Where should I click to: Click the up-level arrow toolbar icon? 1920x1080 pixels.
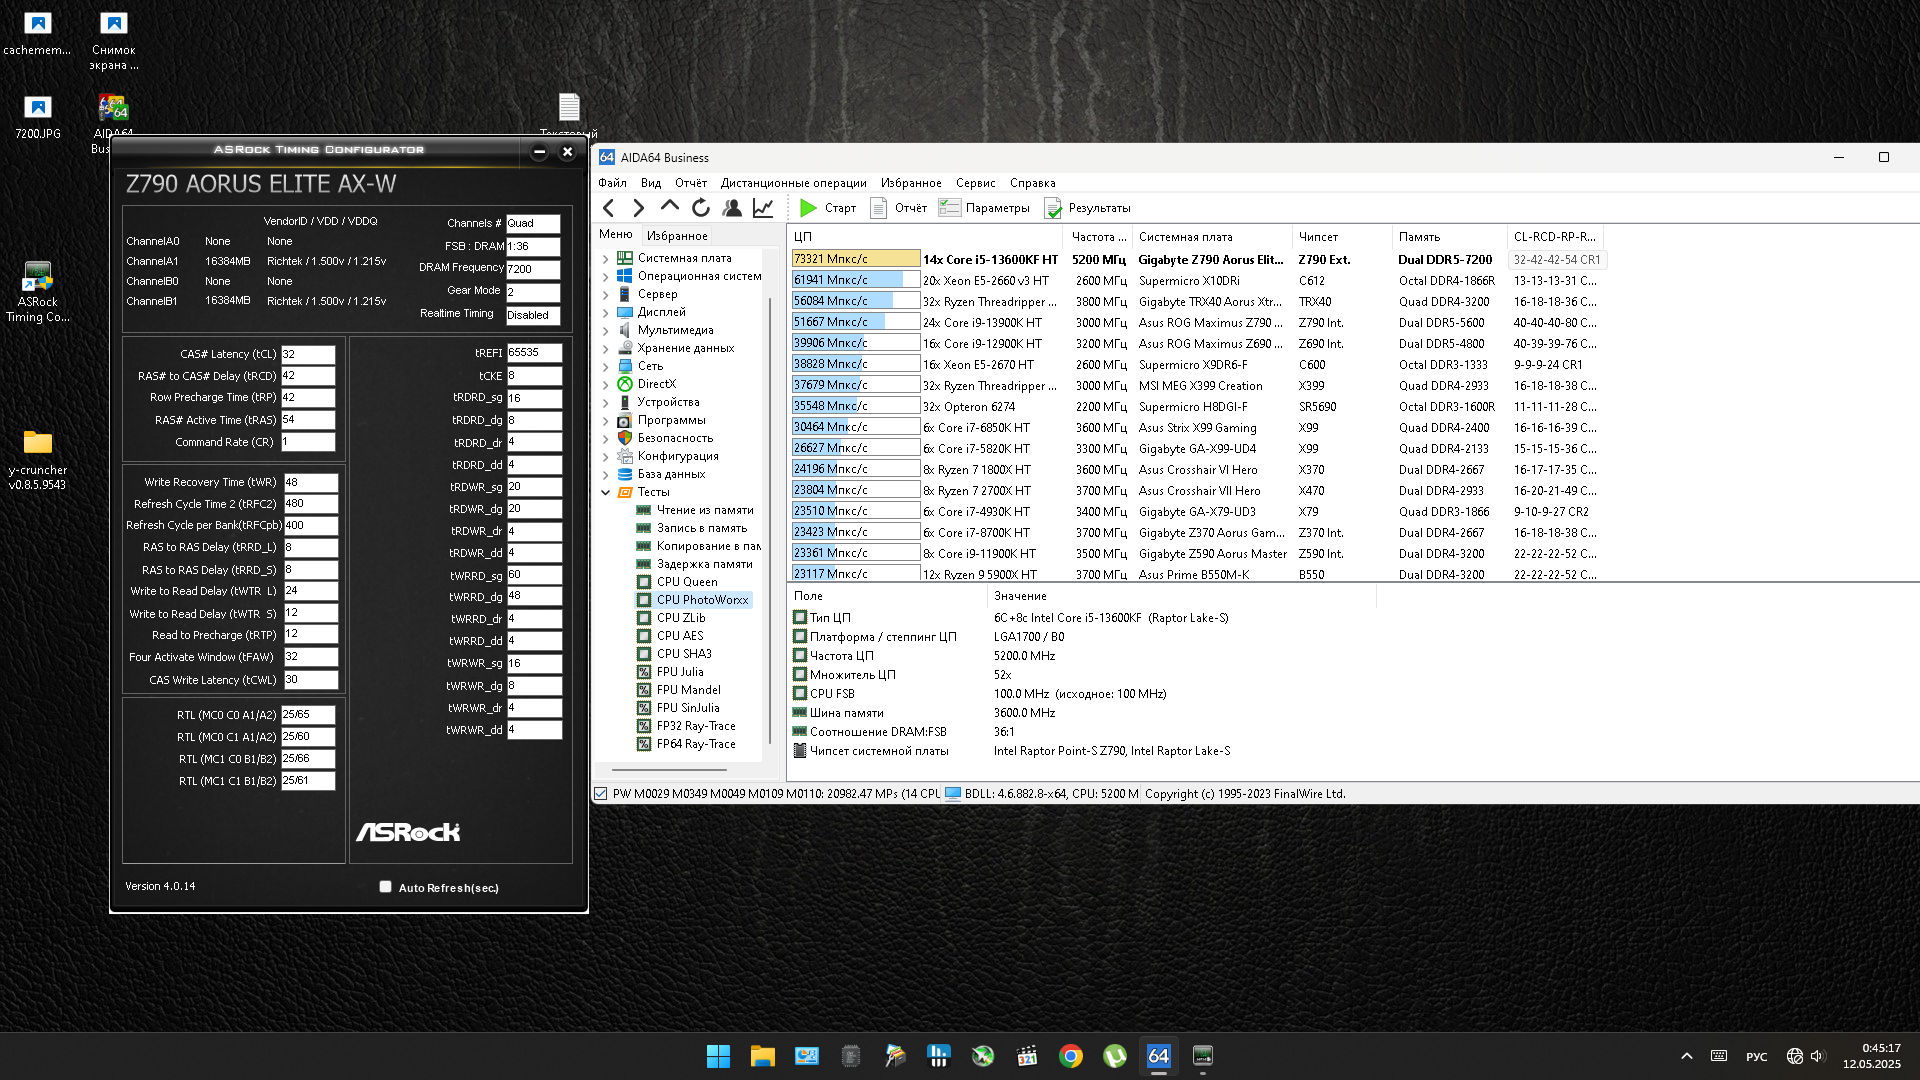click(x=669, y=206)
